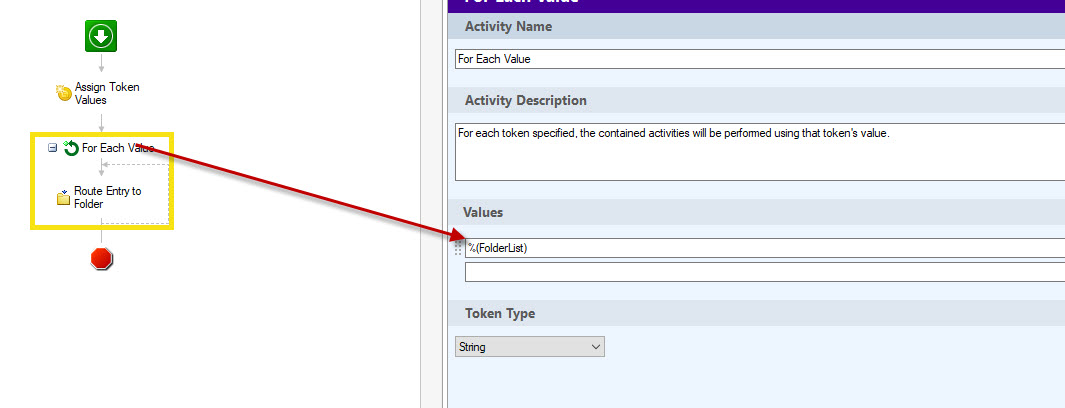1065x408 pixels.
Task: Select the Assign Token Values activity label
Action: (107, 93)
